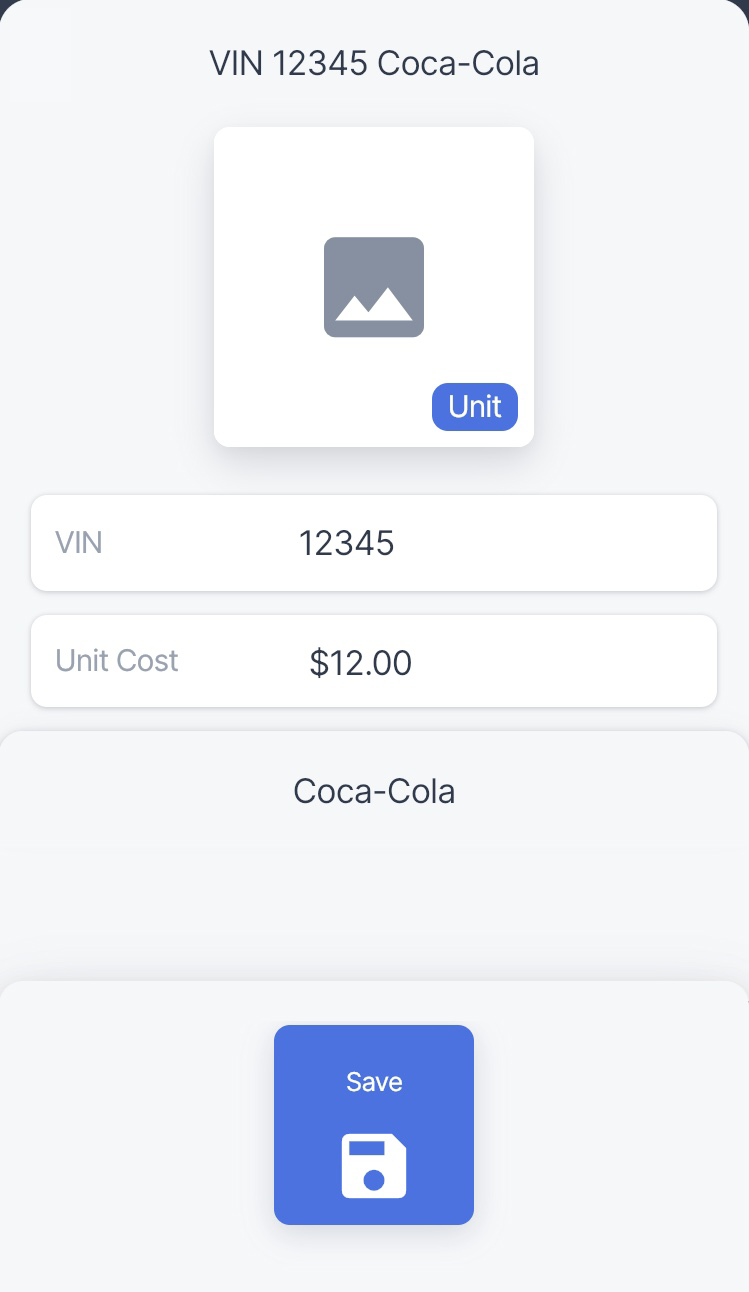The width and height of the screenshot is (749, 1292).
Task: Click the floppy disk save icon
Action: [374, 1165]
